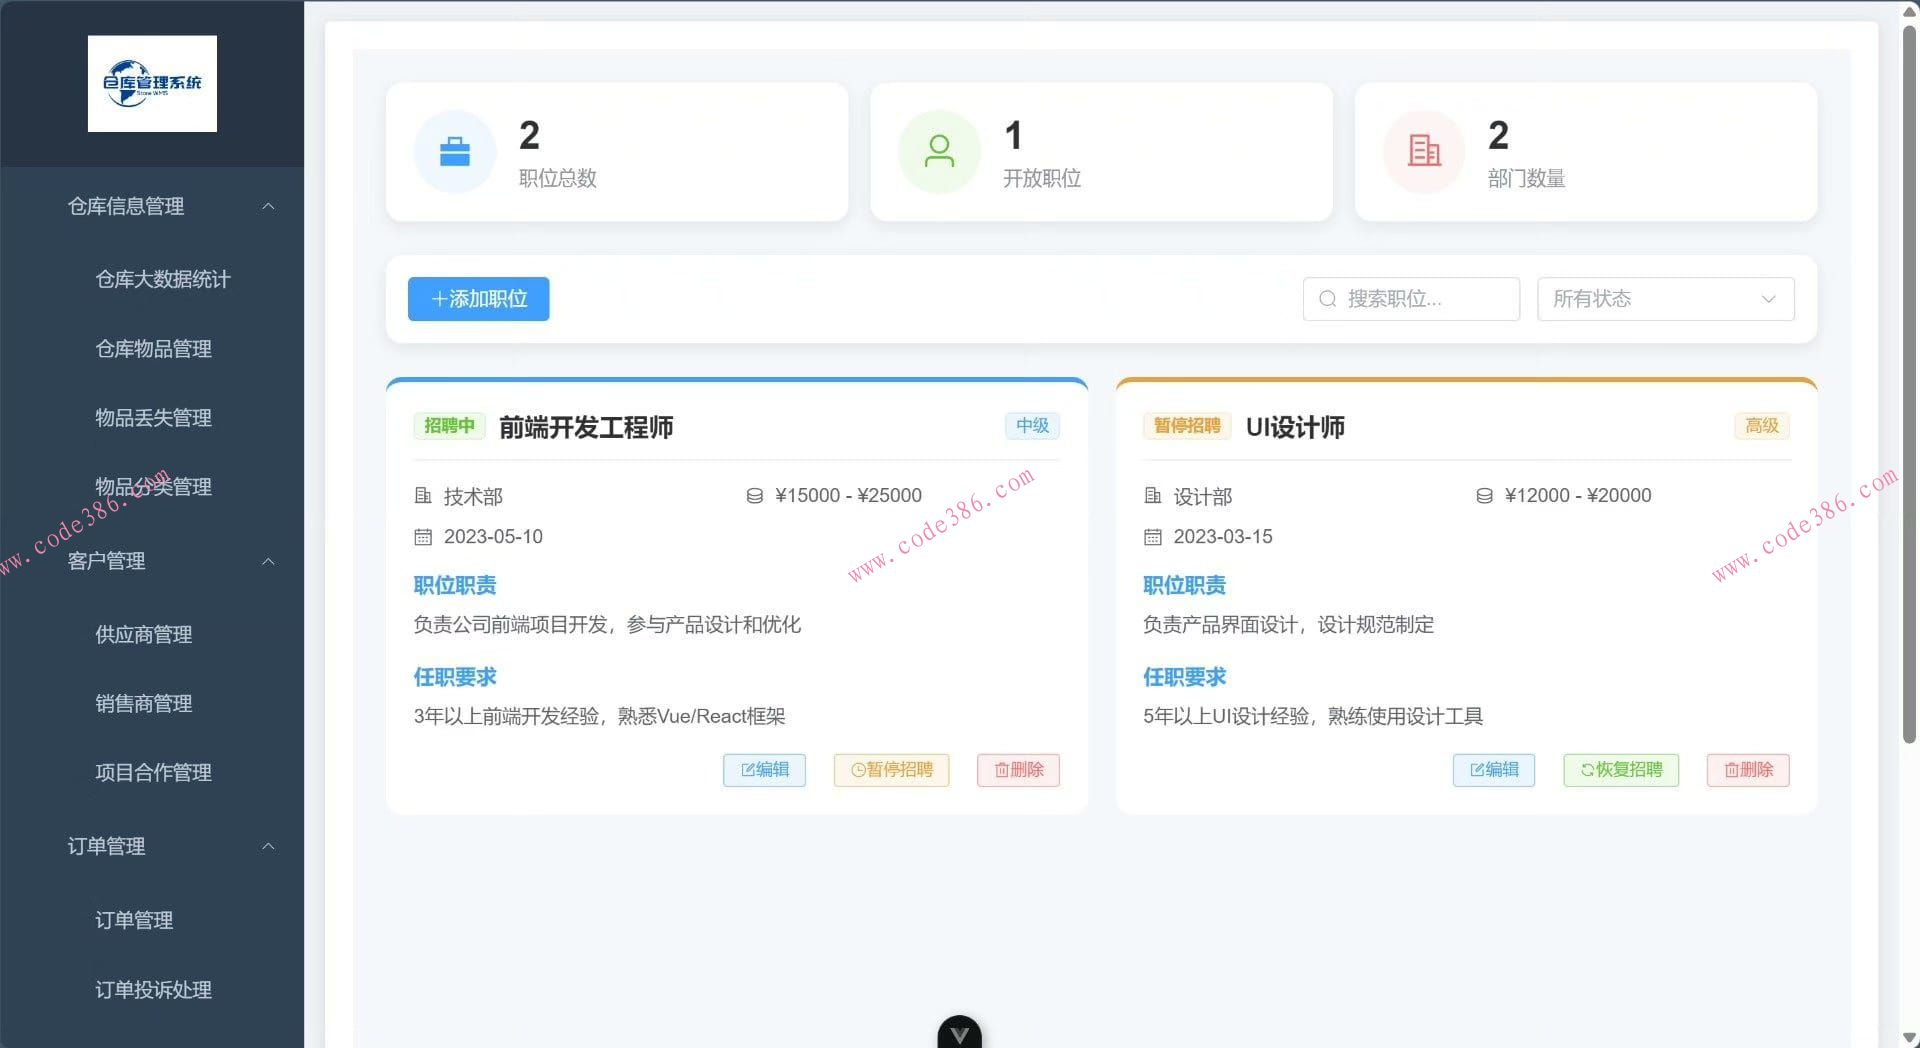Click the calendar icon next to 2023-05-10
Viewport: 1920px width, 1048px height.
pyautogui.click(x=422, y=537)
